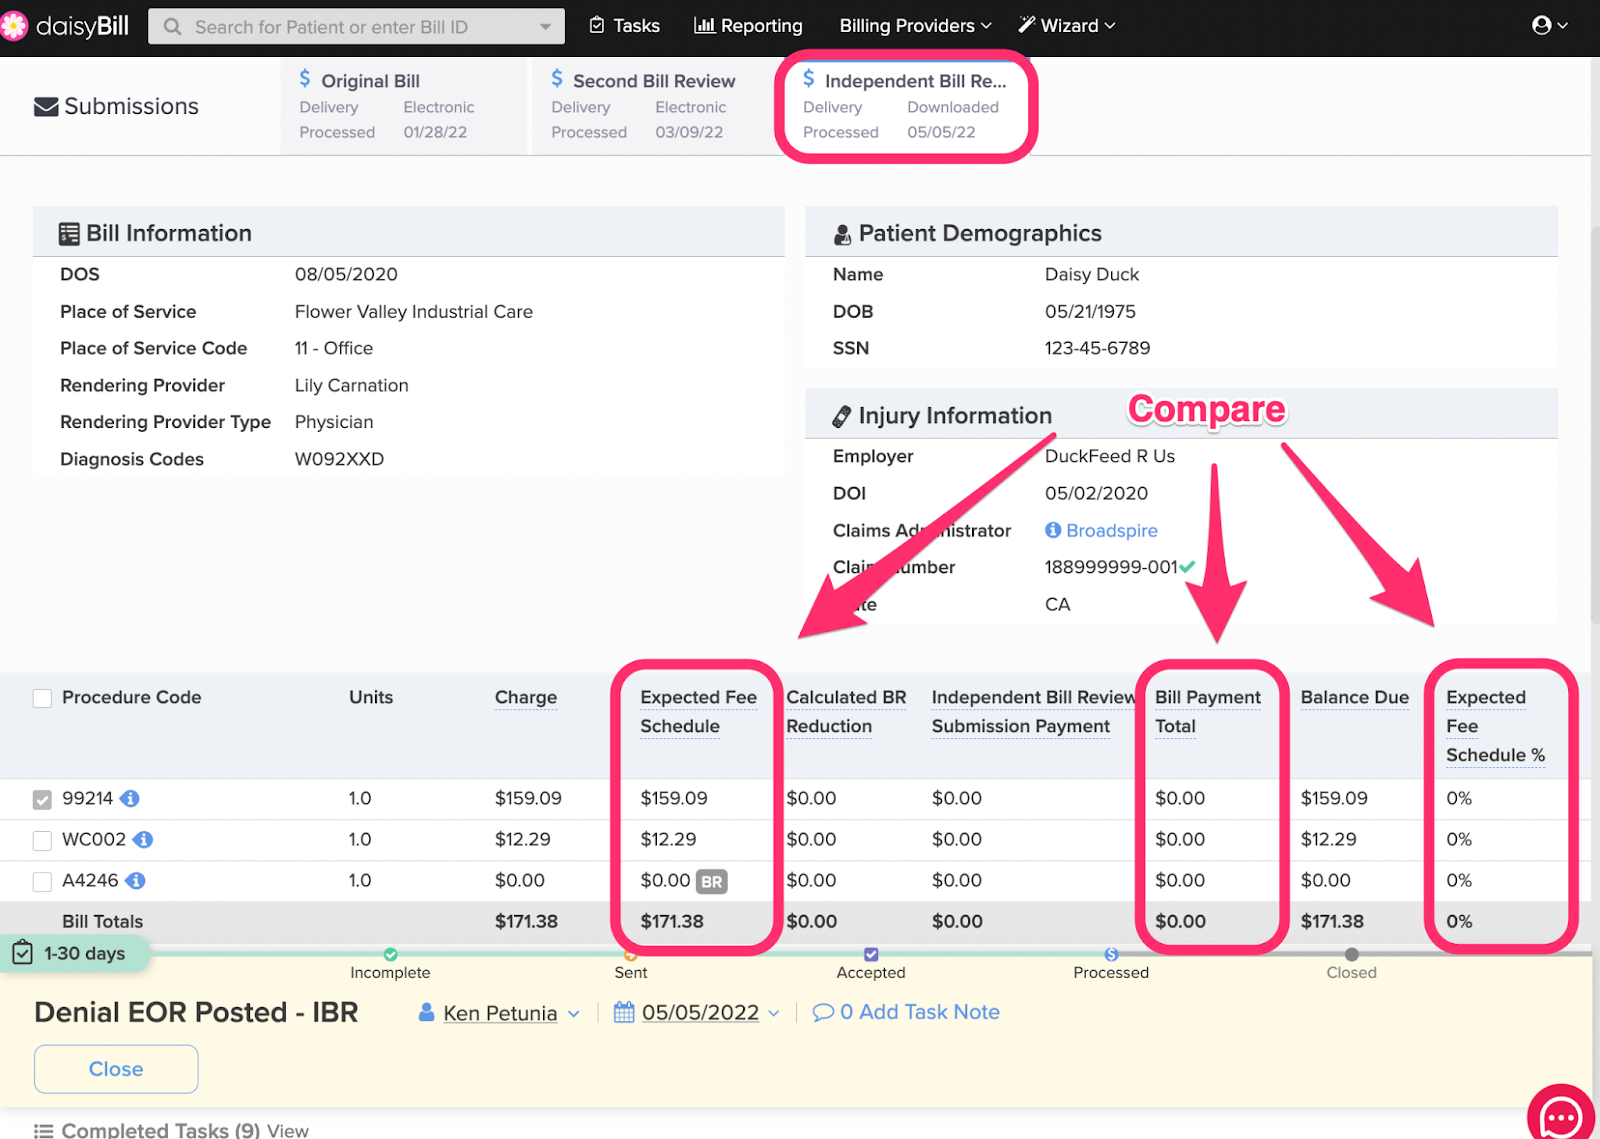Open the 05/05/2022 due date dropdown
This screenshot has width=1600, height=1139.
click(x=774, y=1013)
